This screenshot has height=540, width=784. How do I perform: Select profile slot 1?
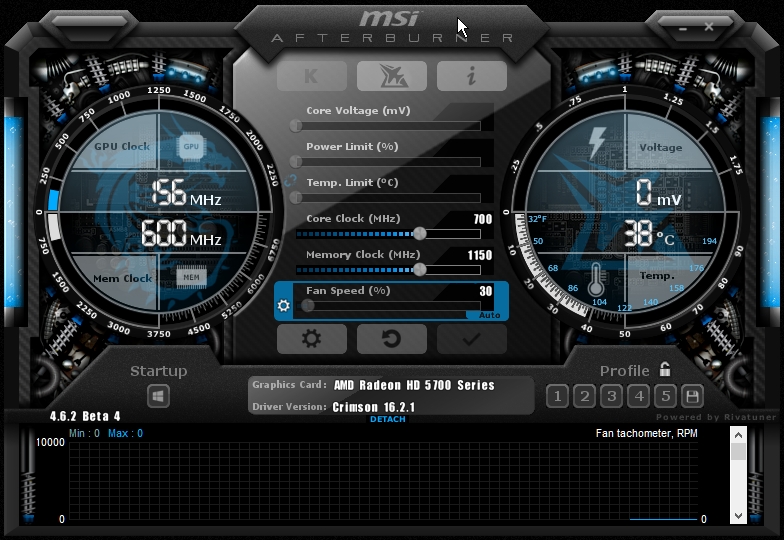click(558, 396)
